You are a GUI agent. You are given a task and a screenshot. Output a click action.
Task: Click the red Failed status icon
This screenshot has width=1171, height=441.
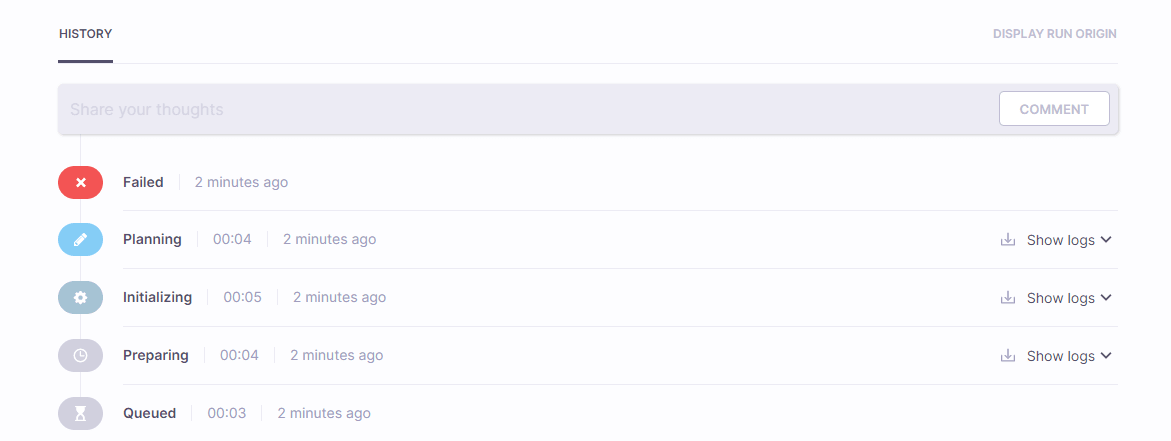[x=81, y=182]
